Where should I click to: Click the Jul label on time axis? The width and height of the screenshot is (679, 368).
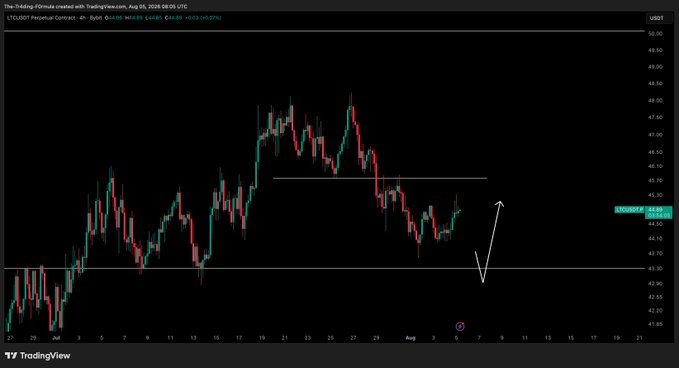click(56, 338)
